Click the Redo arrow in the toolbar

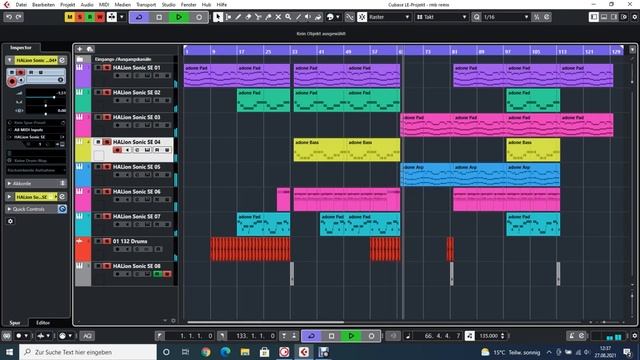click(x=19, y=17)
